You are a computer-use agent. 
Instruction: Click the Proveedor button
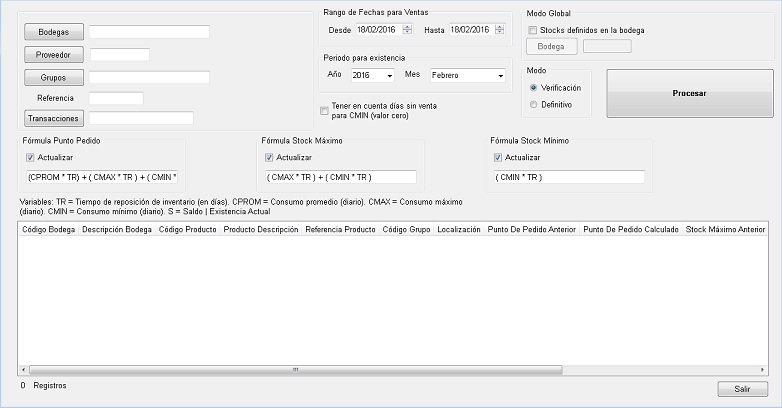click(54, 55)
